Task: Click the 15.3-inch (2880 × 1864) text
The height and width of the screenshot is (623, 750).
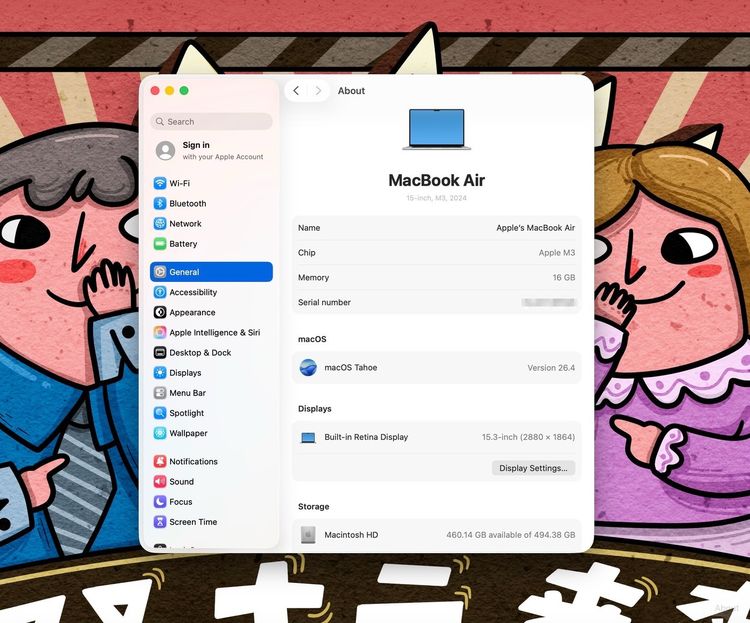Action: (528, 437)
